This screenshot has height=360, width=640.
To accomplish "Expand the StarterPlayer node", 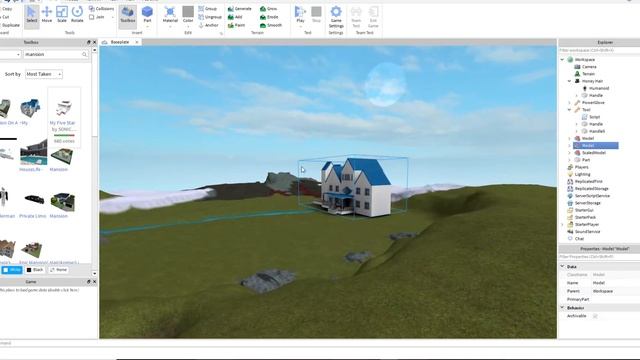I will (562, 224).
